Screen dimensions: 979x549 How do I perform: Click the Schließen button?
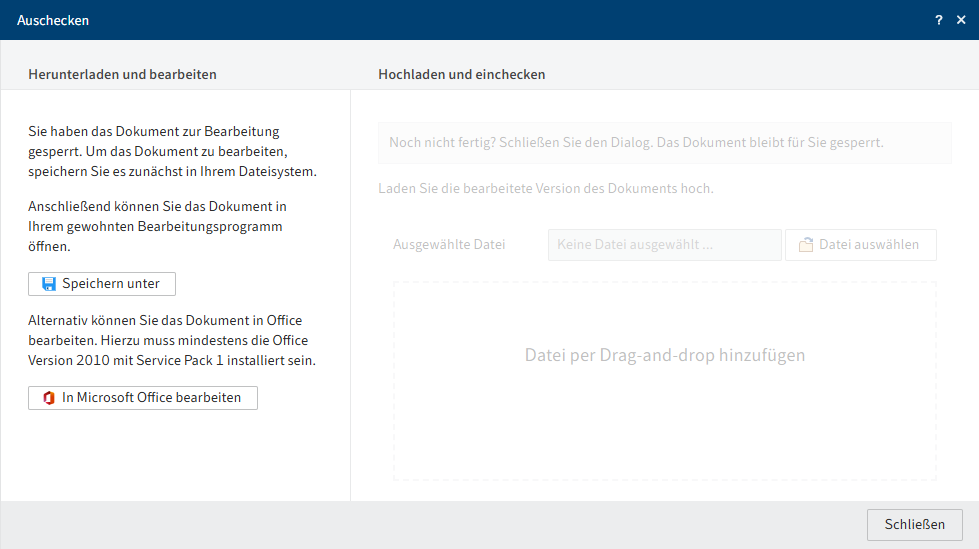[915, 525]
